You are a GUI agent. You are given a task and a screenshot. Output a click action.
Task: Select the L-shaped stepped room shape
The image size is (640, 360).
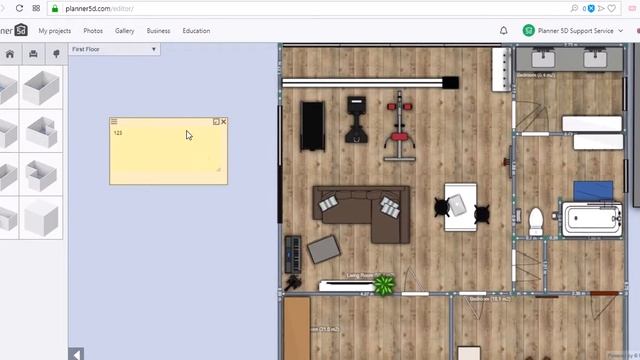click(x=41, y=175)
